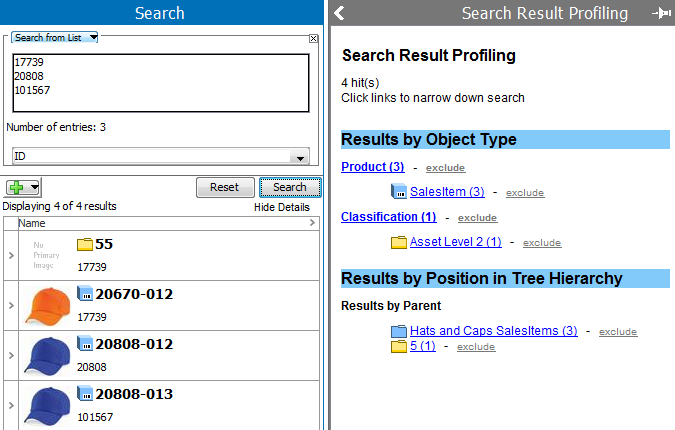Screen dimensions: 675x430
Task: Exclude SalesItem from results
Action: click(525, 192)
